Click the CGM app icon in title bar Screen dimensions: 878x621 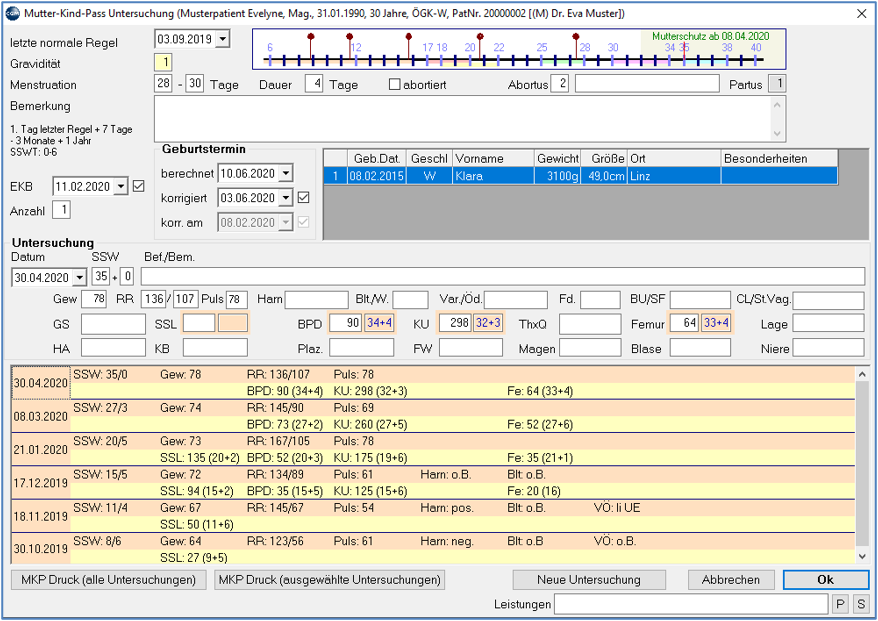pos(12,13)
